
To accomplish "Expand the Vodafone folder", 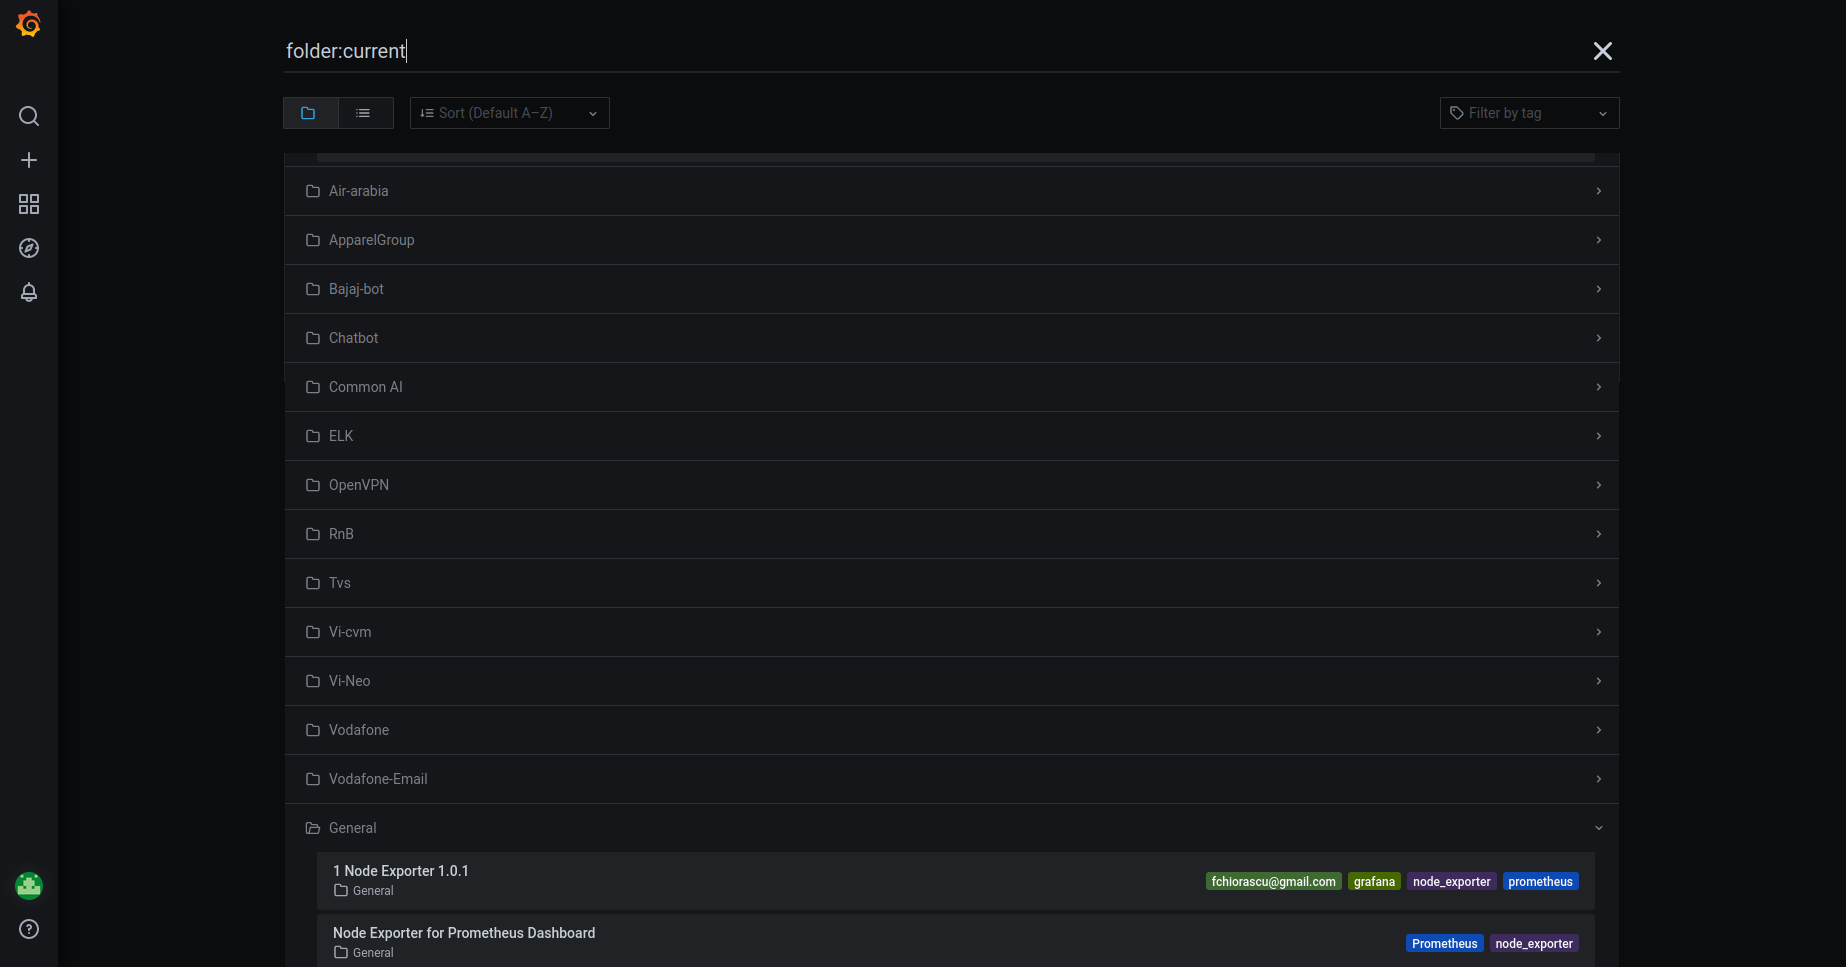I will pyautogui.click(x=952, y=730).
